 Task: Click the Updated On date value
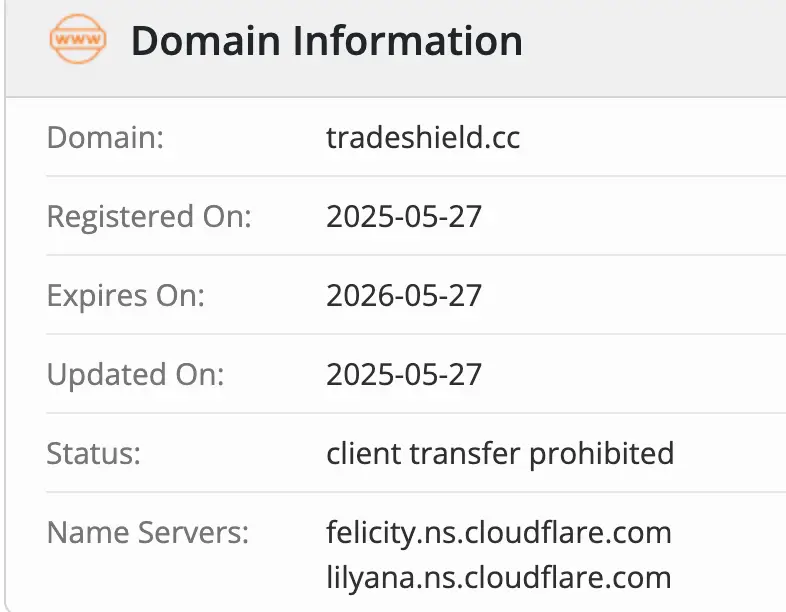click(x=404, y=374)
